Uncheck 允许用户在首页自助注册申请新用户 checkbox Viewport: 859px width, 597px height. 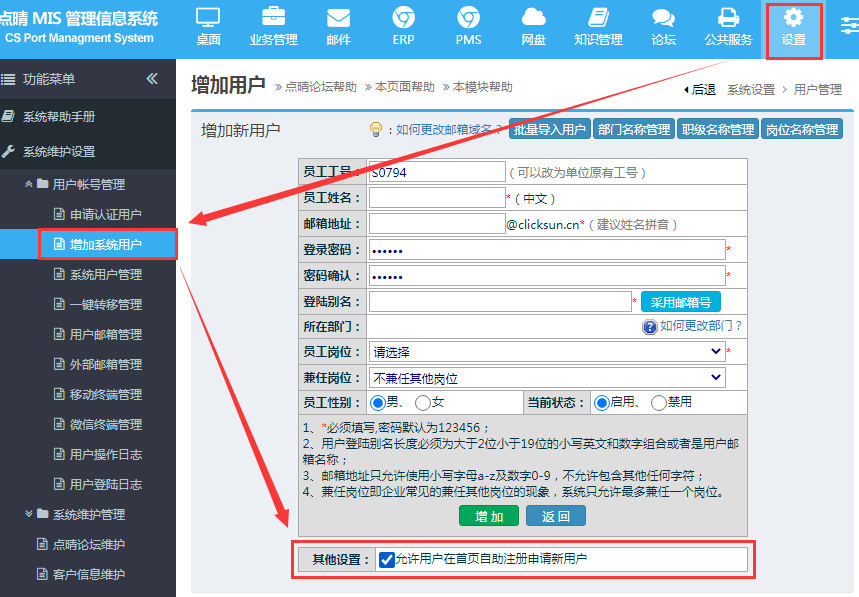click(x=386, y=560)
